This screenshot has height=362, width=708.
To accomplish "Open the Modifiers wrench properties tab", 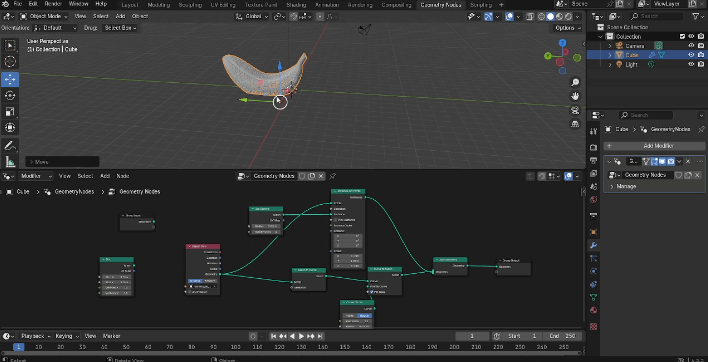I will coord(593,246).
